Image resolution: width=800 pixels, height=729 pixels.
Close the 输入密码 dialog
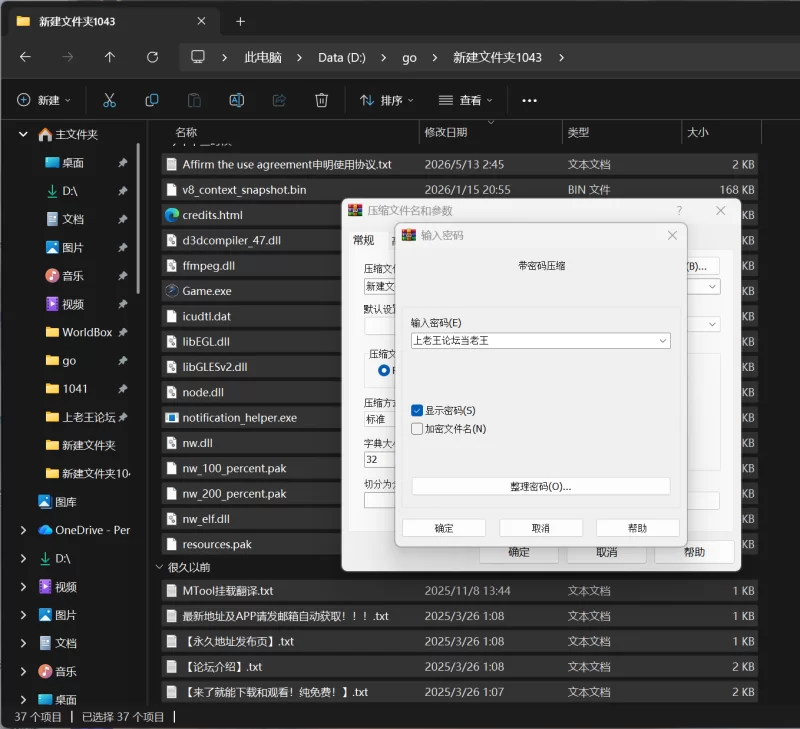[x=672, y=235]
